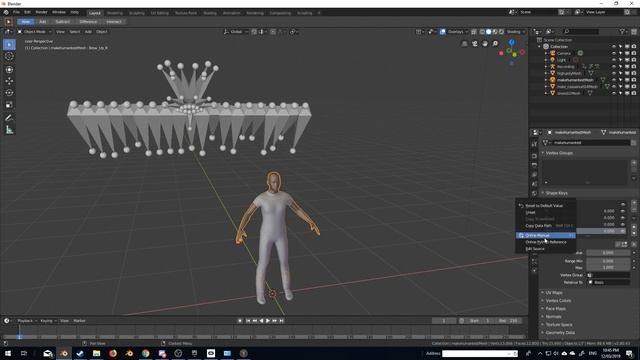Image resolution: width=640 pixels, height=360 pixels.
Task: Click the outliner filter funnel icon
Action: 622,31
